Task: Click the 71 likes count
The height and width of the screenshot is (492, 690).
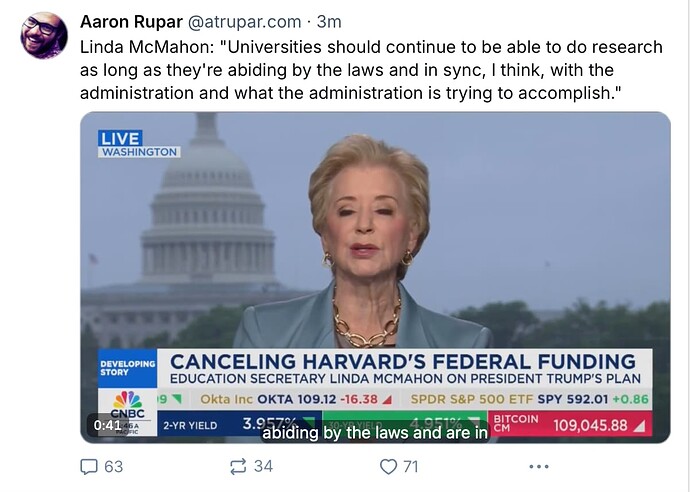Action: 411,466
